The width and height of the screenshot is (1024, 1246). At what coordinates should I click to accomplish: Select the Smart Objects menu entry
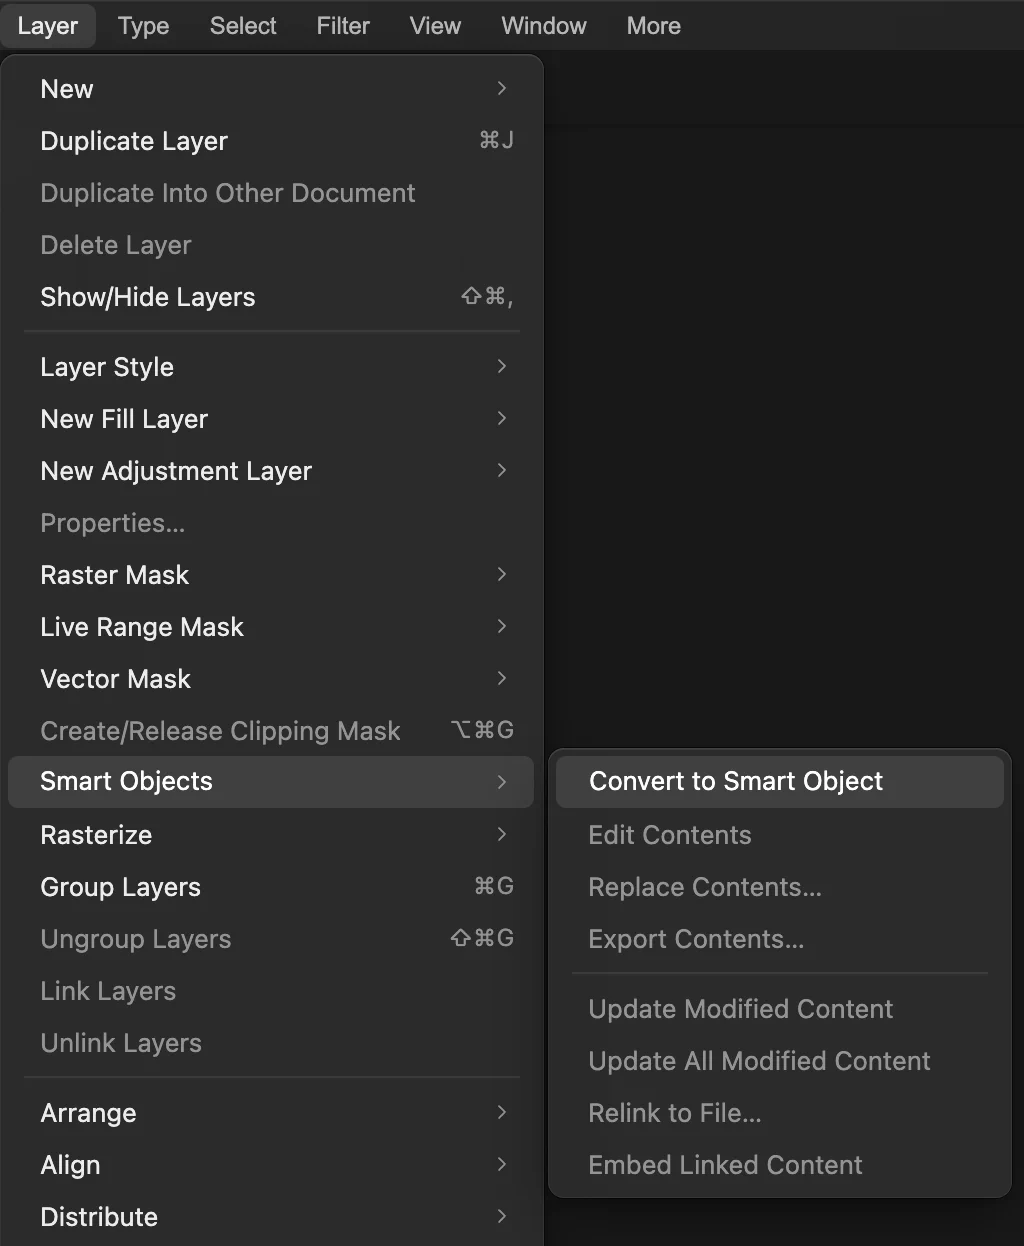coord(271,782)
